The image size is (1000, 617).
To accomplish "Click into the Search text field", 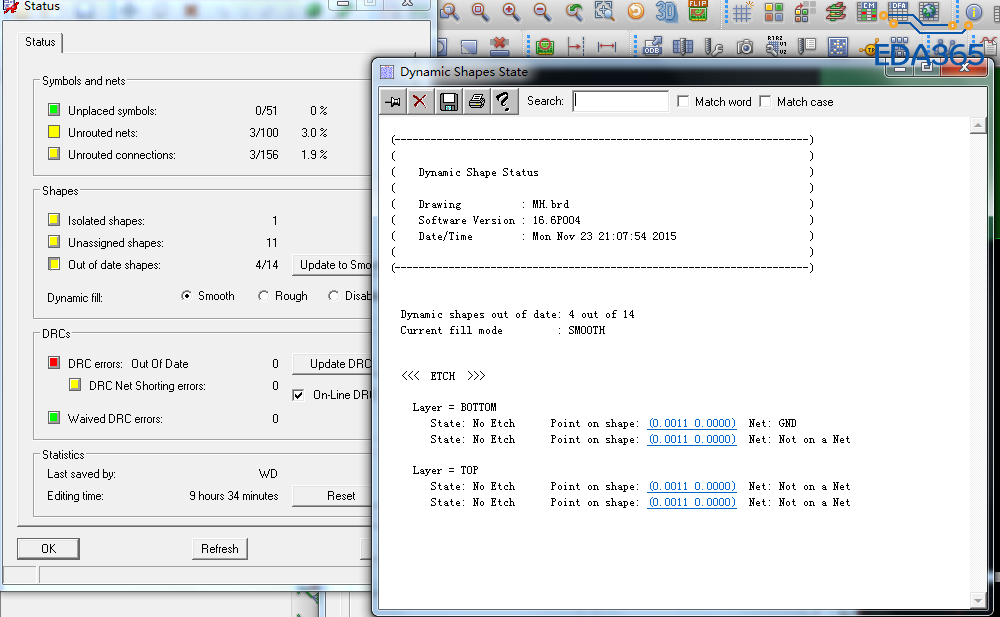I will point(620,101).
